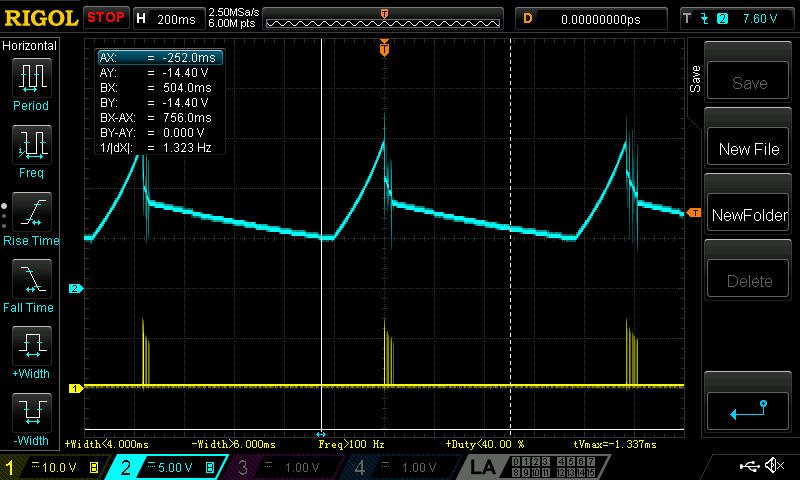800x480 pixels.
Task: Click the horizontal timebase 200ms readout
Action: pyautogui.click(x=169, y=19)
